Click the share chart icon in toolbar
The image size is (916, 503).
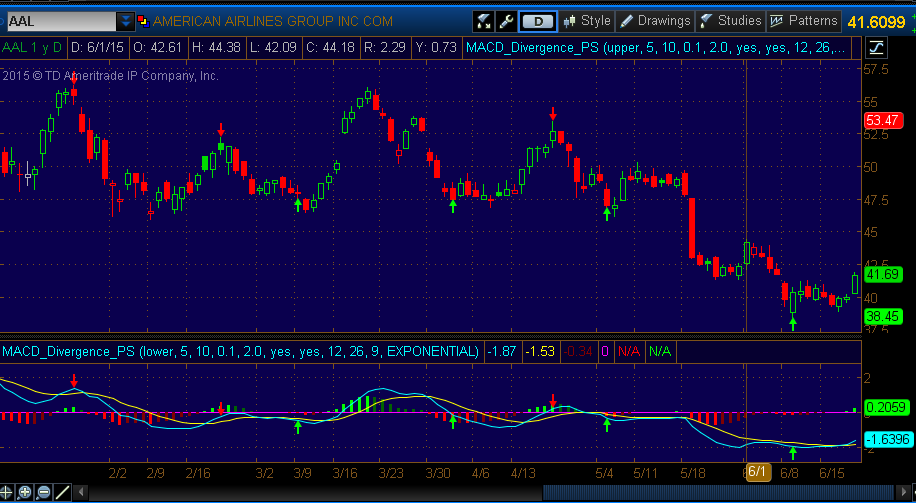point(484,22)
